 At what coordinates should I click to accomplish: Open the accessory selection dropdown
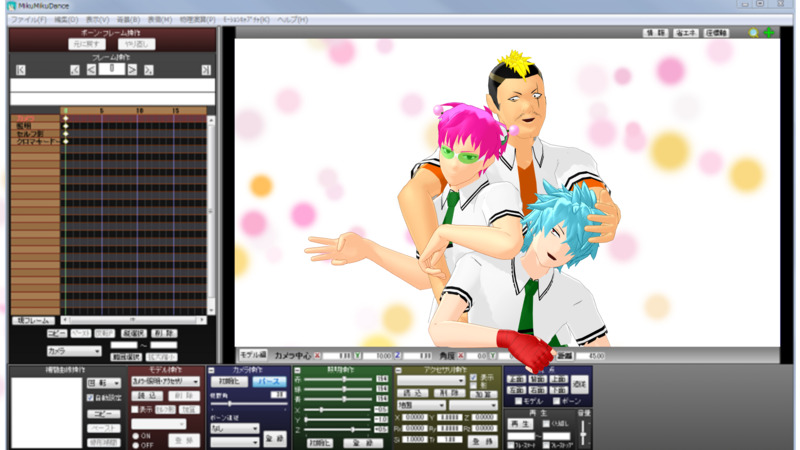(431, 380)
